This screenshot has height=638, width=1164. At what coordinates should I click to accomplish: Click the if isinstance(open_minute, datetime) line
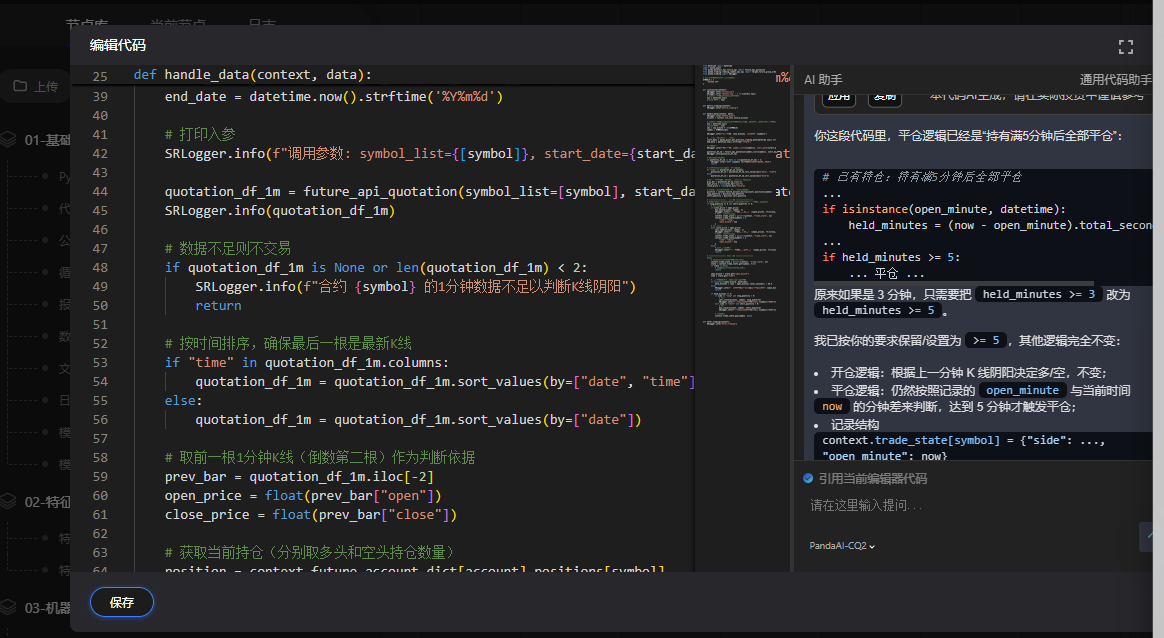click(x=944, y=209)
